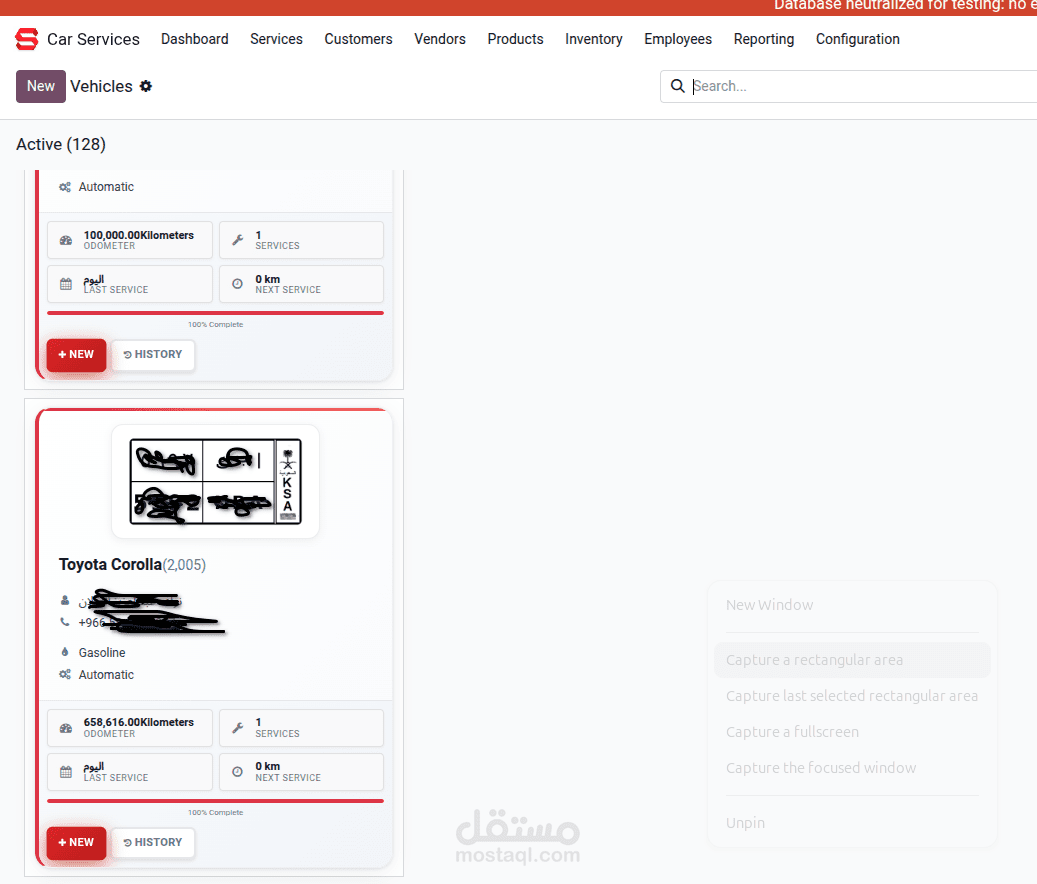Screen dimensions: 1037x884
Task: Click the Active (128) column header
Action: click(61, 144)
